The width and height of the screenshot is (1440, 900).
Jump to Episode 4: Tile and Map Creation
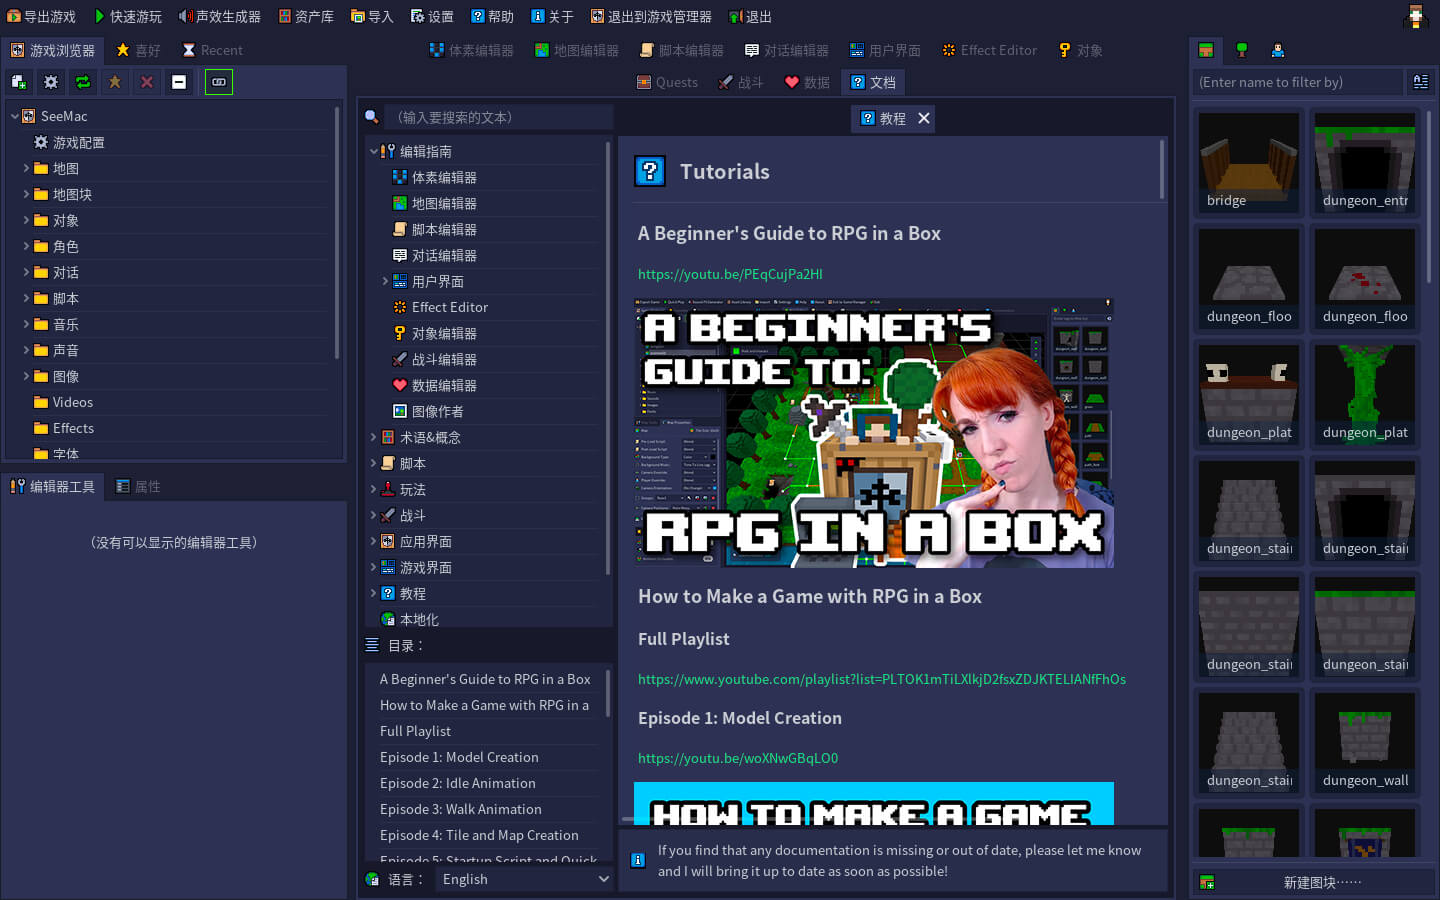pyautogui.click(x=479, y=835)
